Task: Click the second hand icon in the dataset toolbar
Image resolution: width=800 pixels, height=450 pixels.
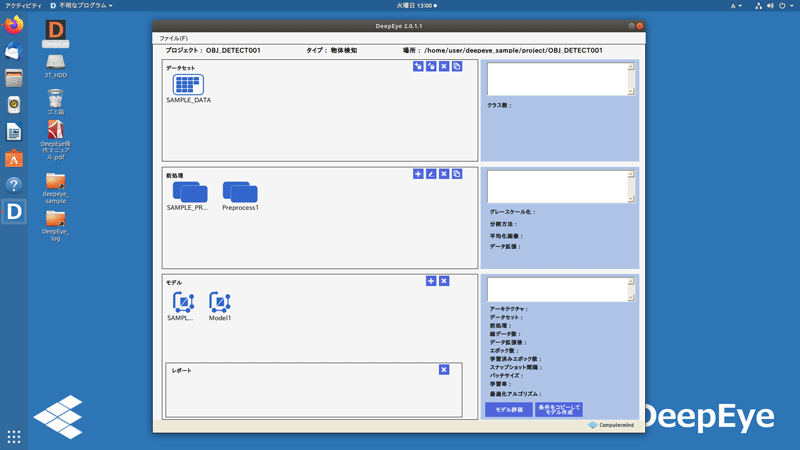Action: [431, 66]
